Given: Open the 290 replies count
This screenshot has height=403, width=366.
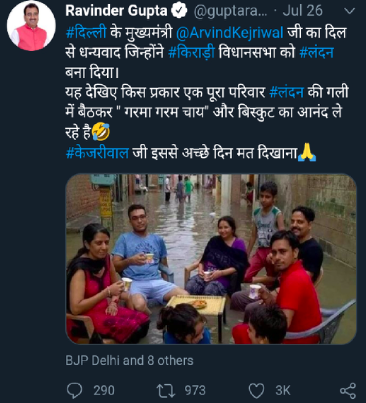Looking at the screenshot, I should (104, 391).
